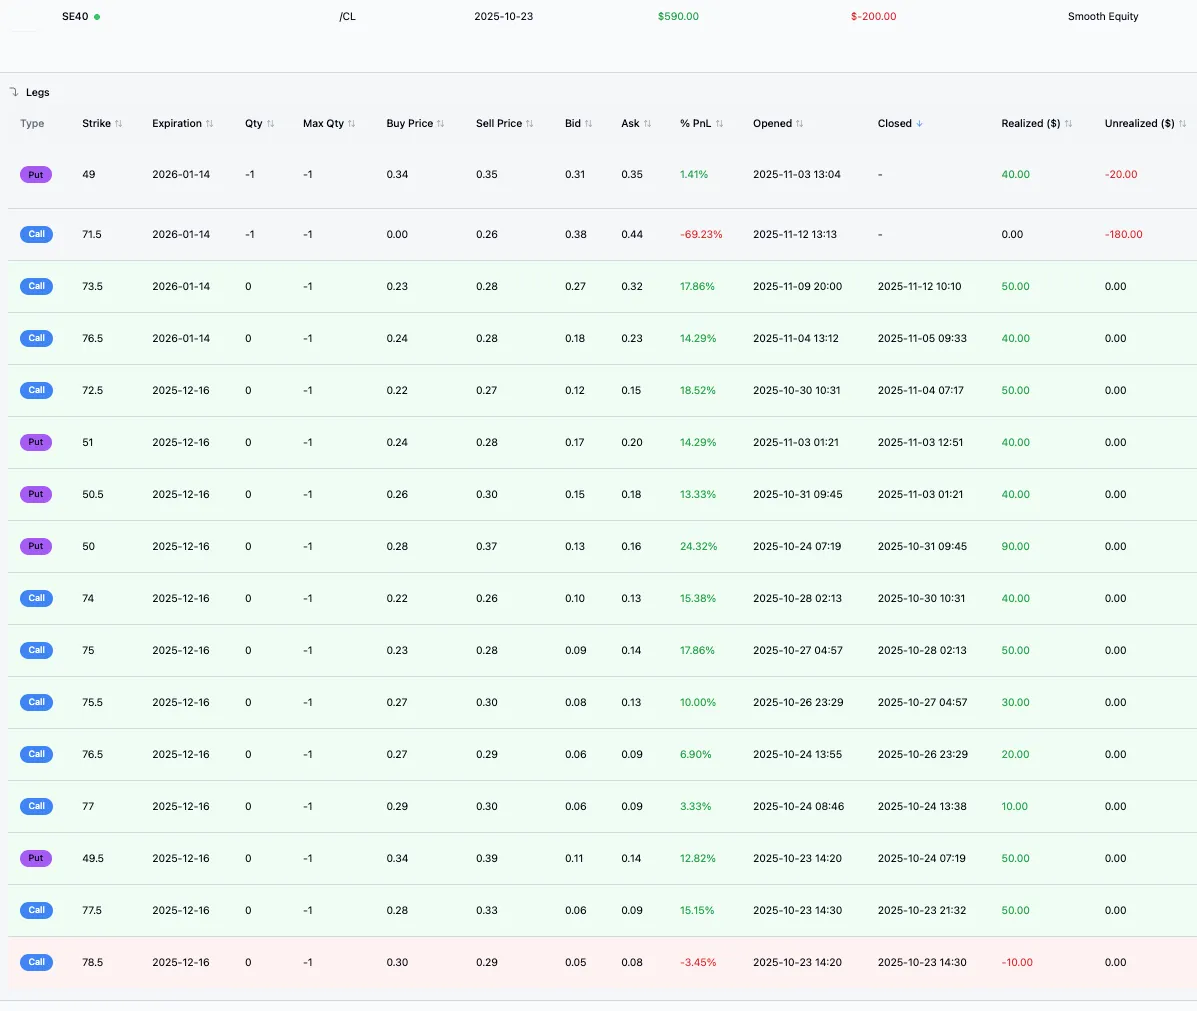Click the Call badge for strike 74
The width and height of the screenshot is (1197, 1011).
(37, 598)
